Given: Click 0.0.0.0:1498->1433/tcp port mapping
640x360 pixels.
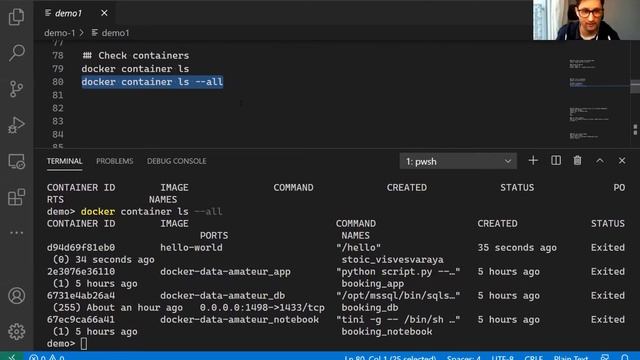Looking at the screenshot, I should [x=262, y=308].
